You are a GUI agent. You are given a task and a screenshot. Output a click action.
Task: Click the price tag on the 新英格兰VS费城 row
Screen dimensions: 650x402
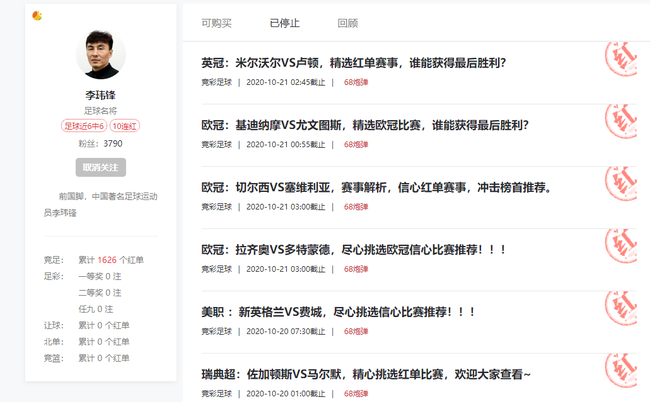point(356,332)
